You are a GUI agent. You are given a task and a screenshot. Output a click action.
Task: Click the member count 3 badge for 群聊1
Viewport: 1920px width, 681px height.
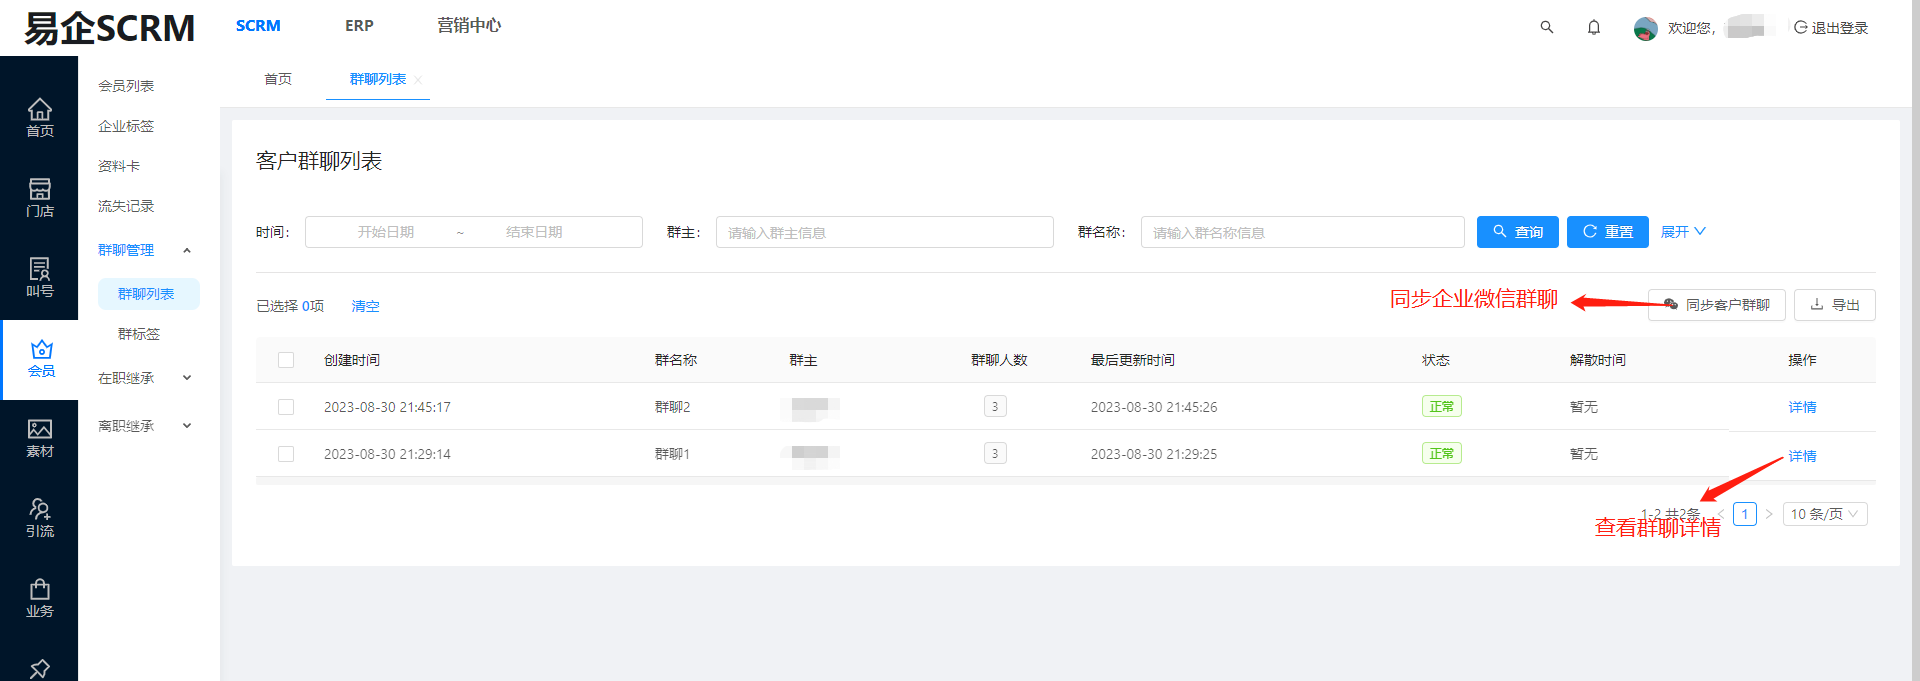[x=995, y=454]
